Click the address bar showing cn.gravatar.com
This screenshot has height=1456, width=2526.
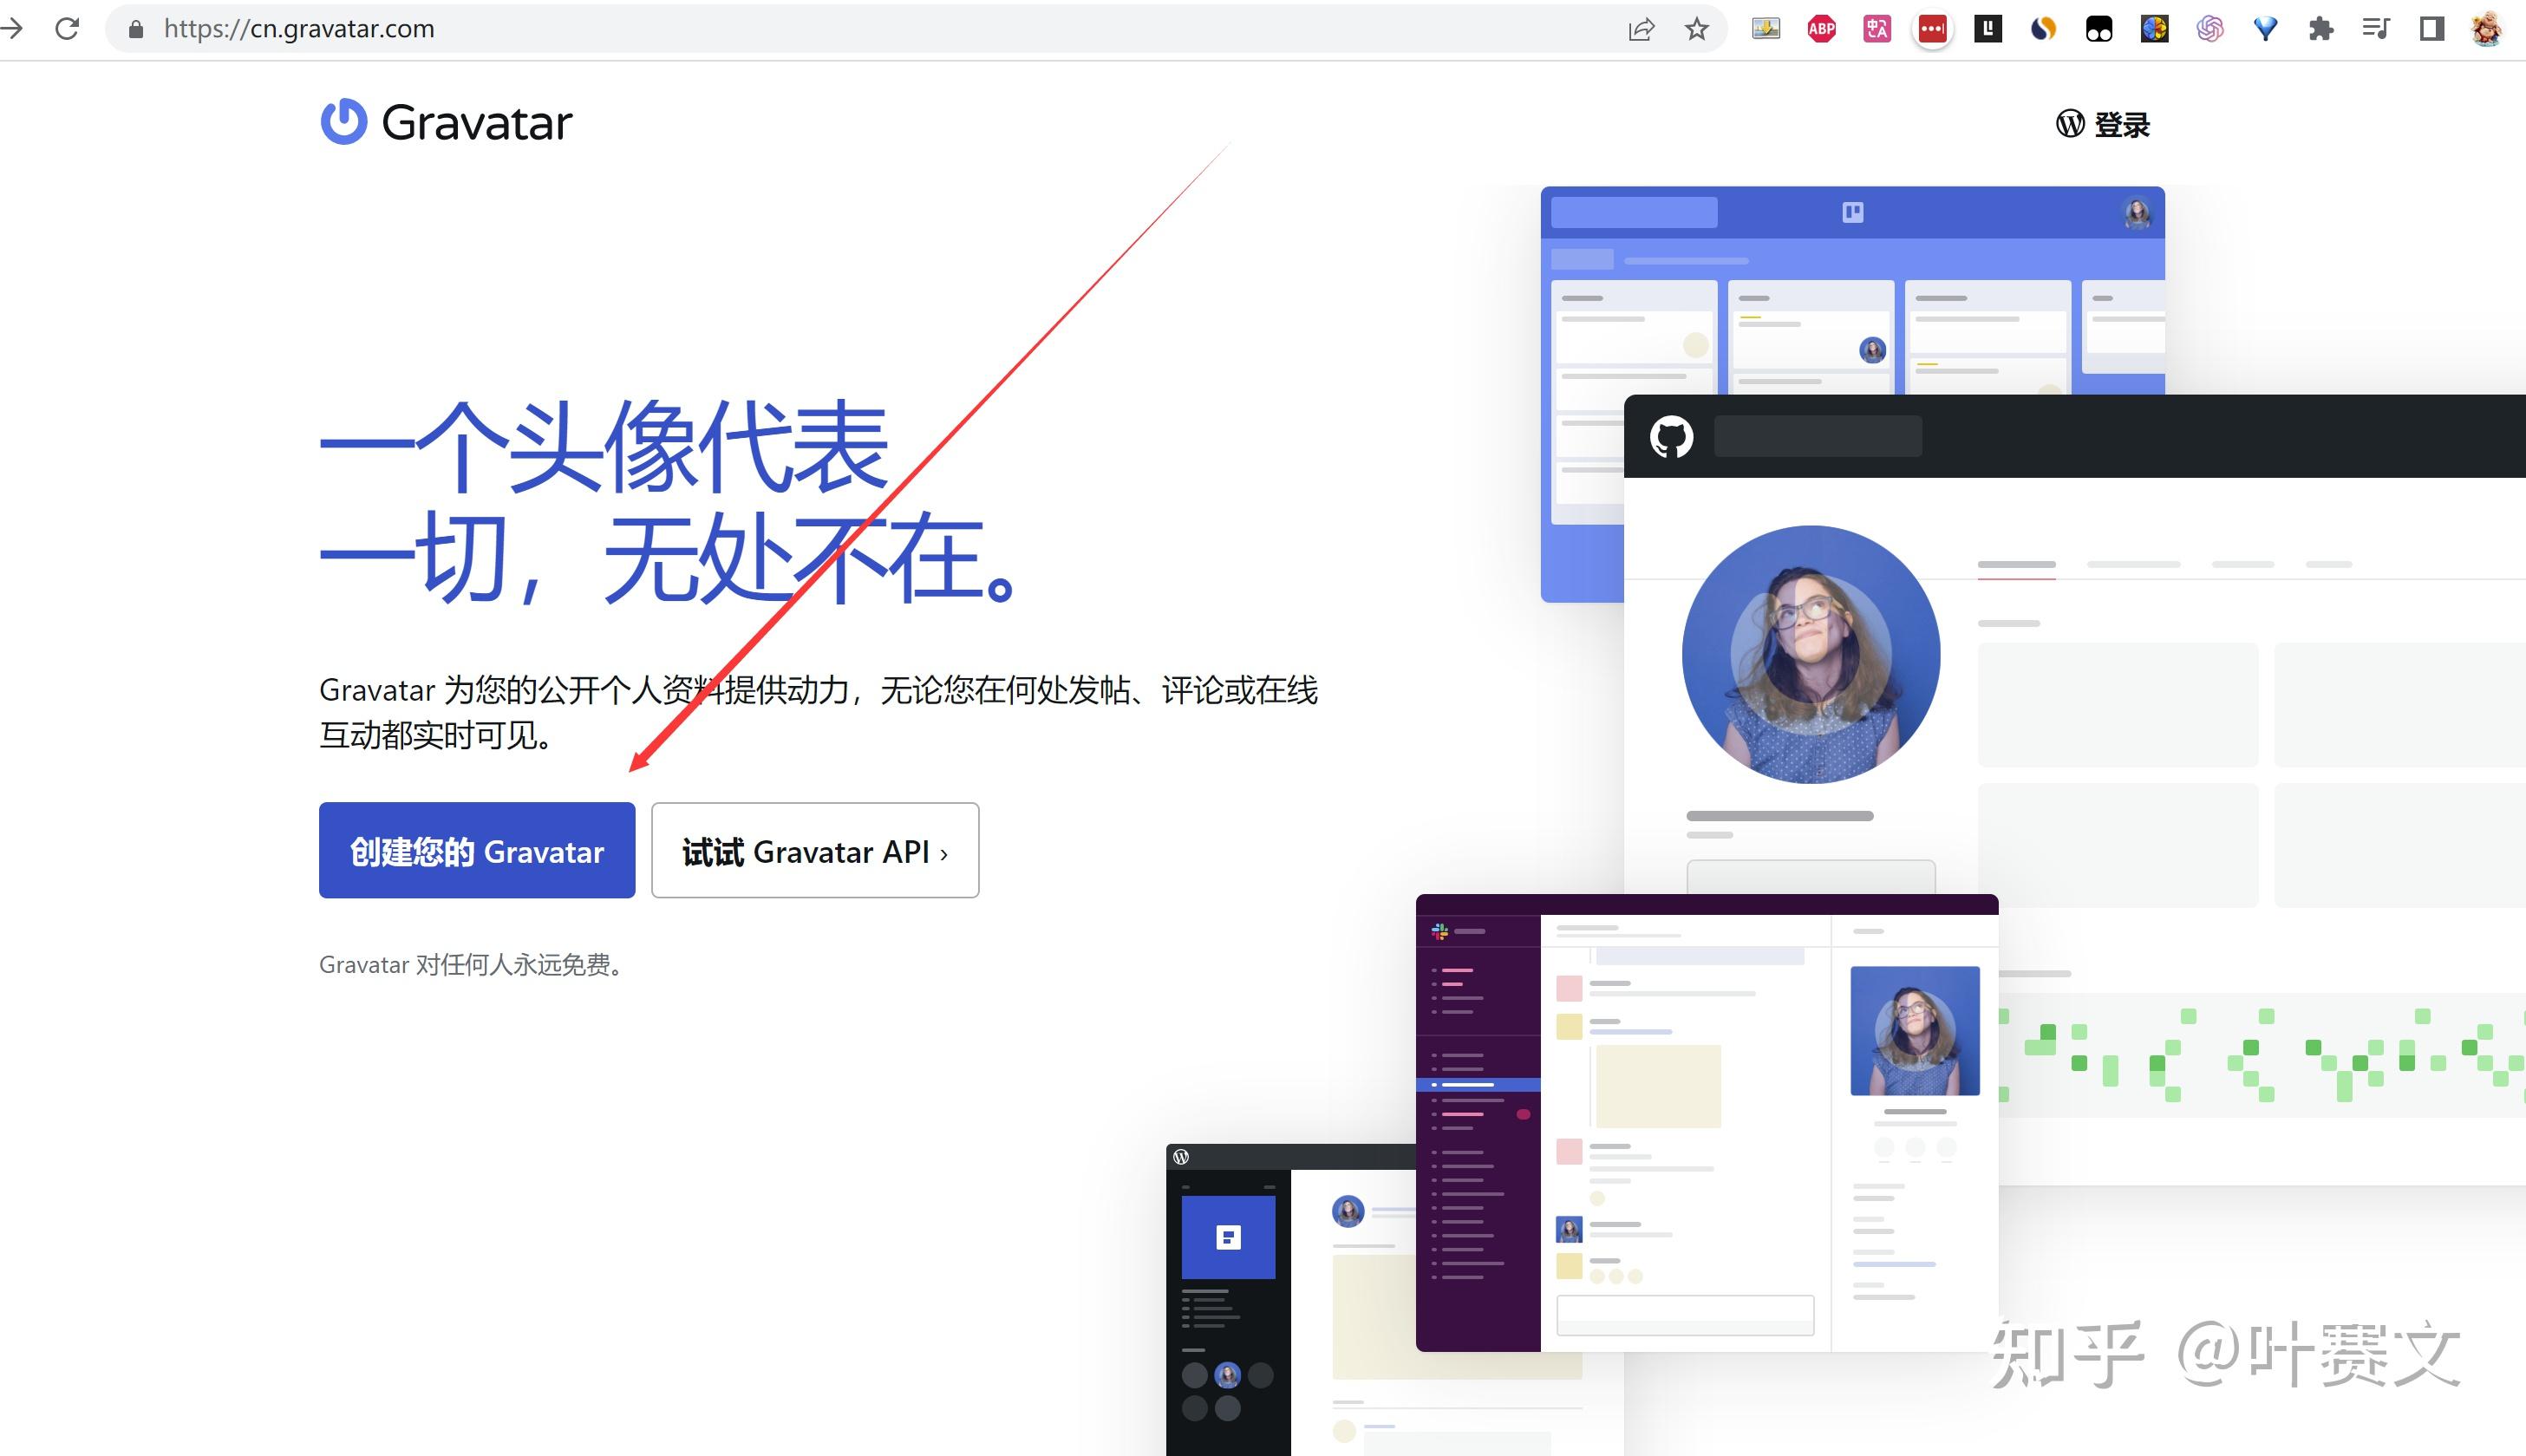[300, 28]
